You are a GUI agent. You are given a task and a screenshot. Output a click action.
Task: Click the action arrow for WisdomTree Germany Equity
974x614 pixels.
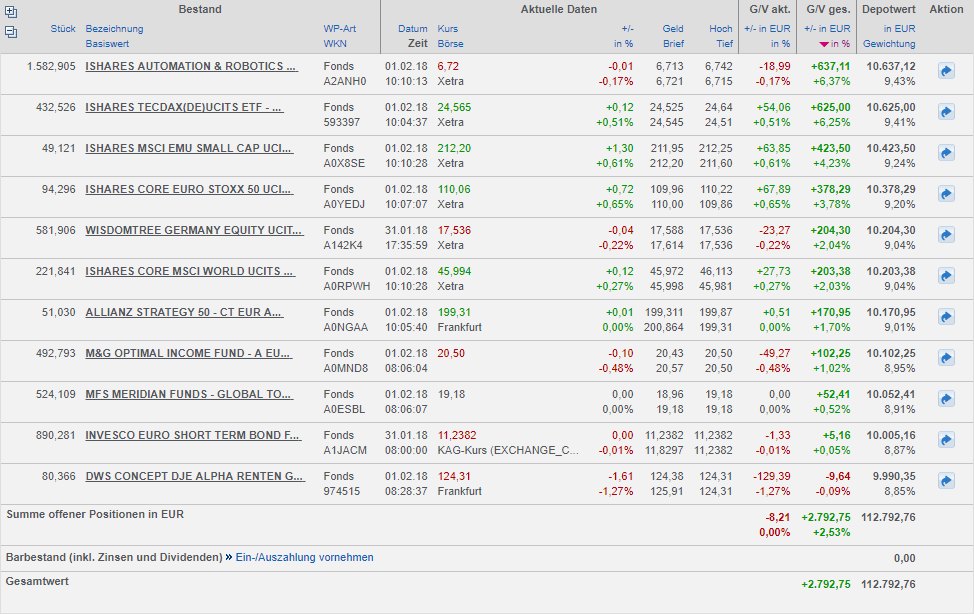coord(946,235)
